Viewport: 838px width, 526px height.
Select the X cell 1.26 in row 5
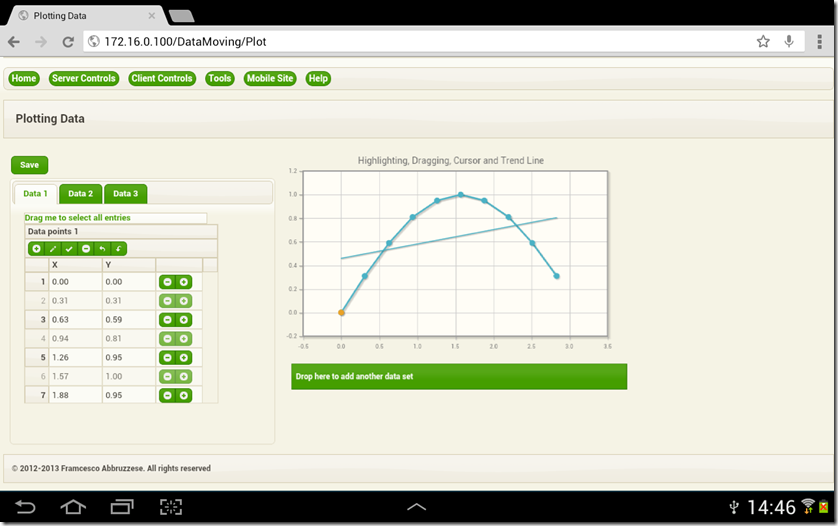(75, 358)
